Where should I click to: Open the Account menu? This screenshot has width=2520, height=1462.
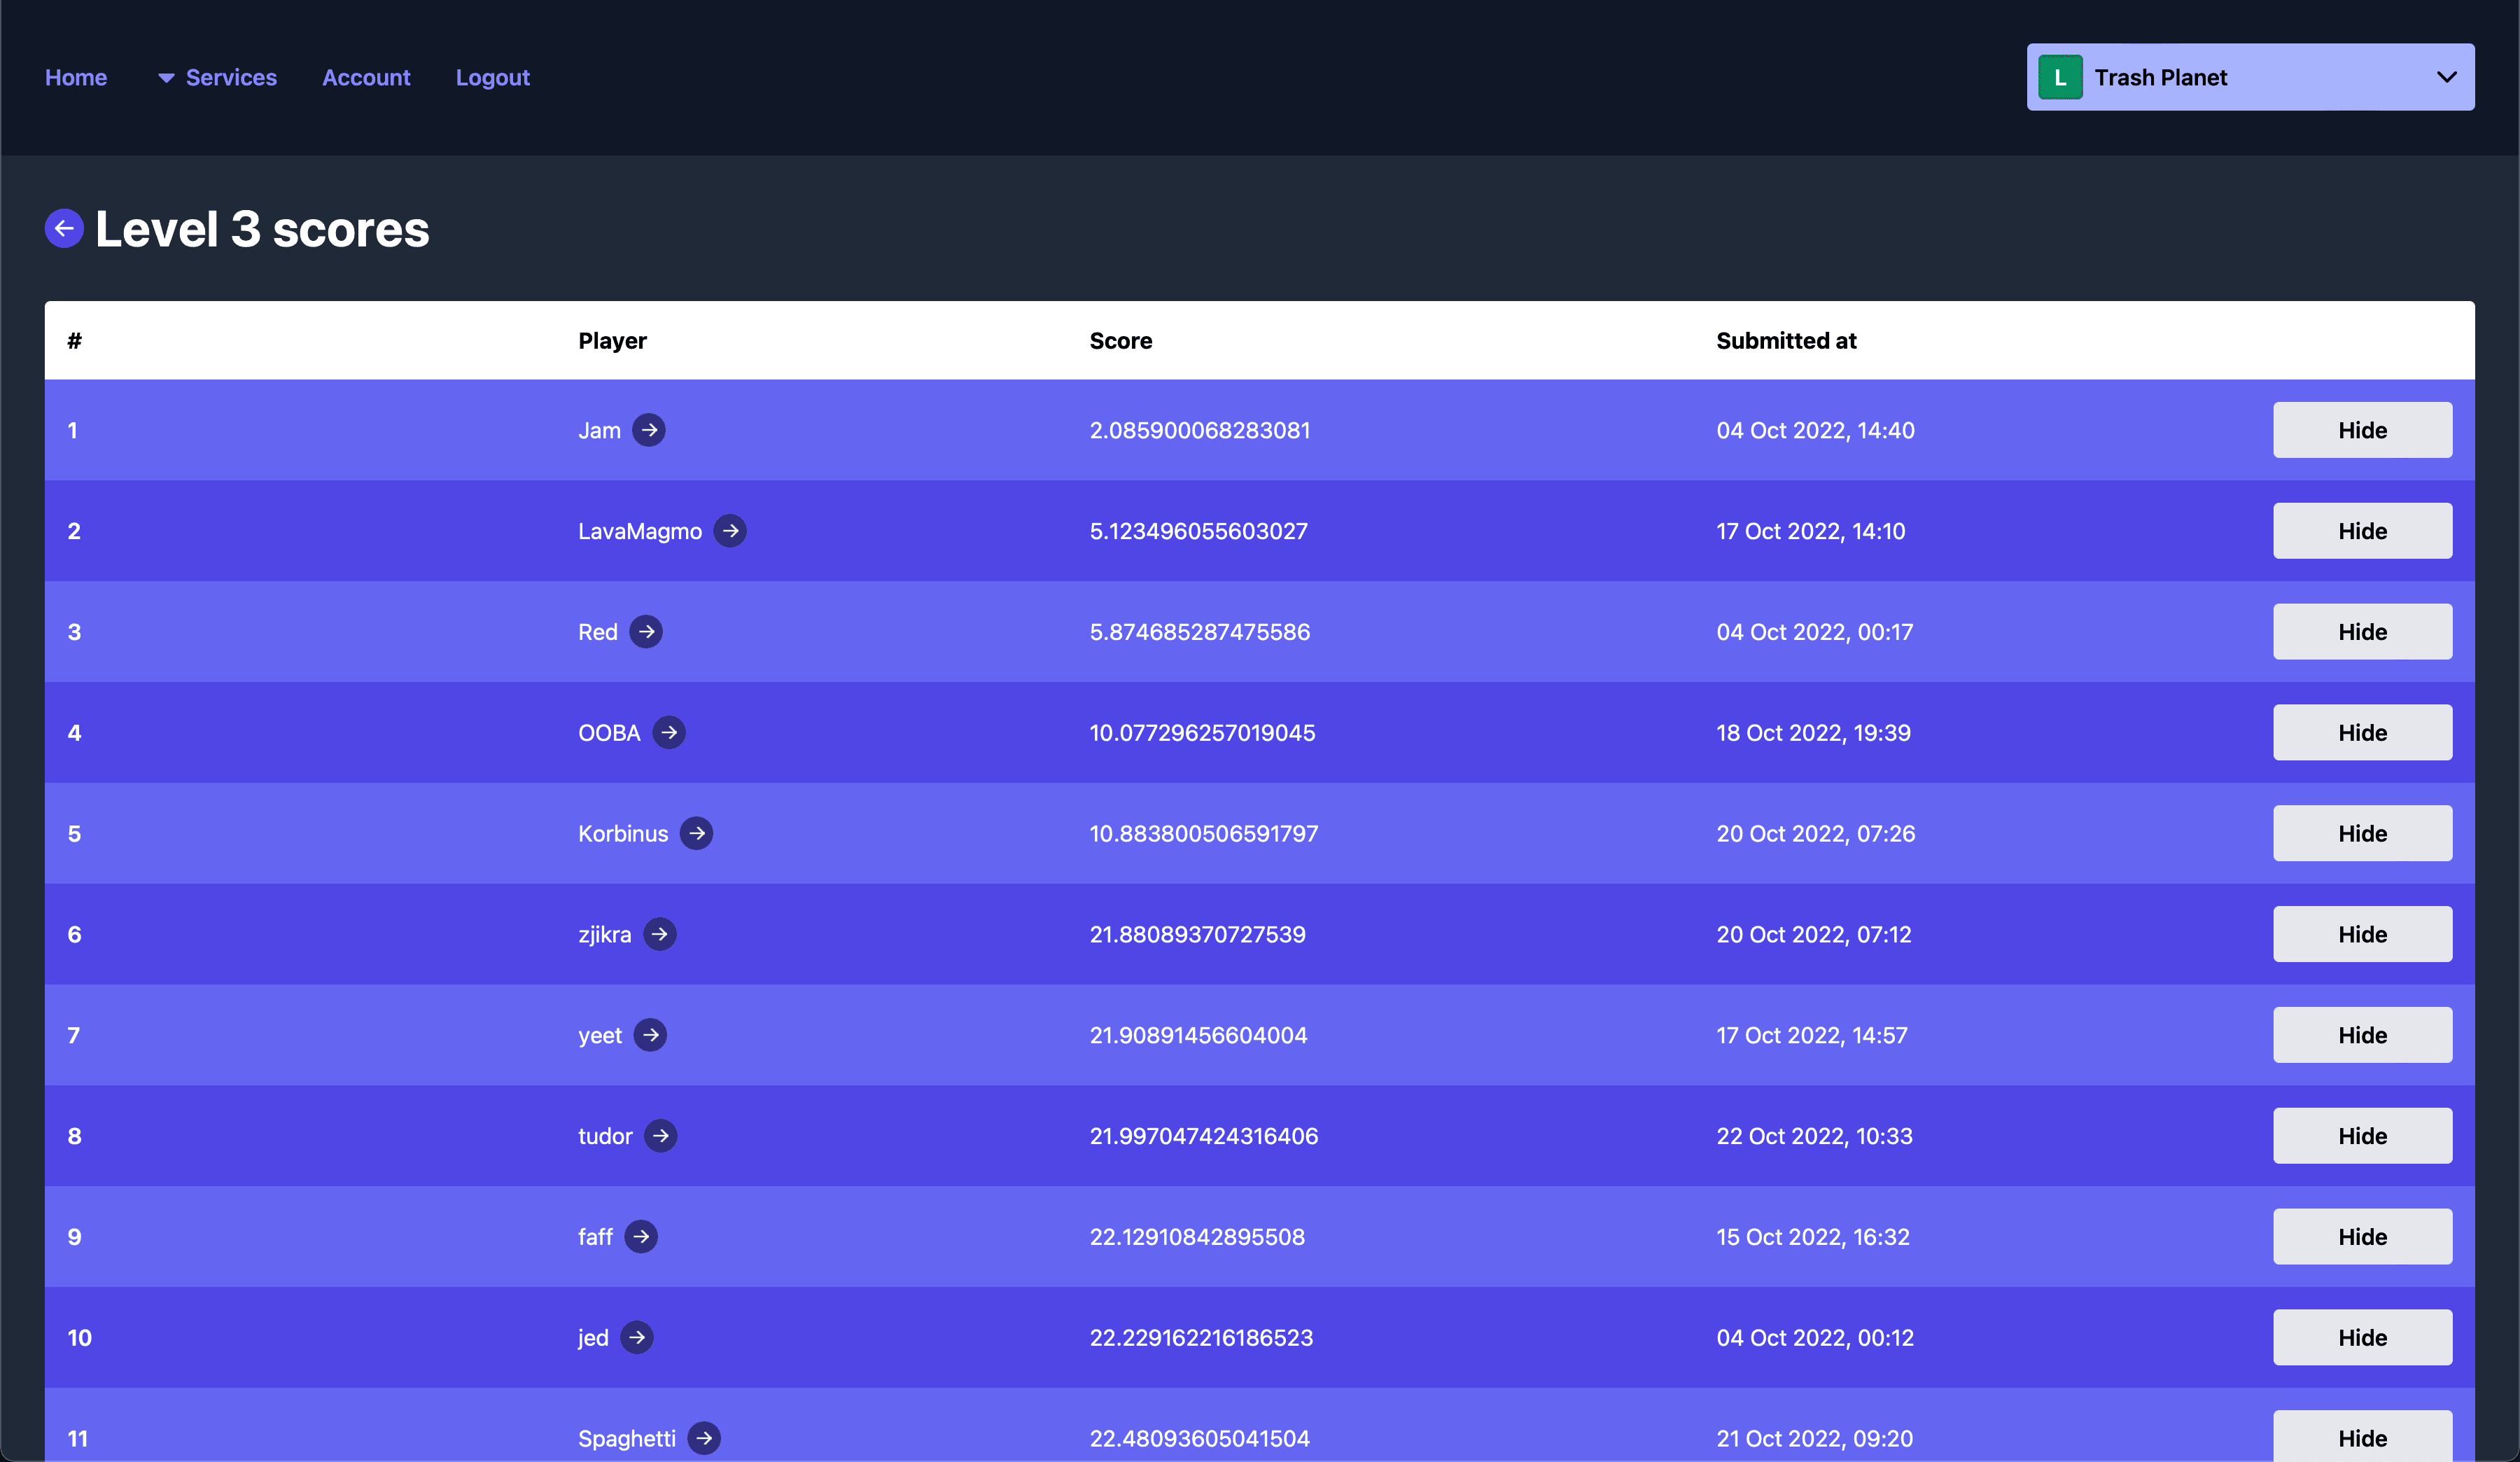(365, 76)
